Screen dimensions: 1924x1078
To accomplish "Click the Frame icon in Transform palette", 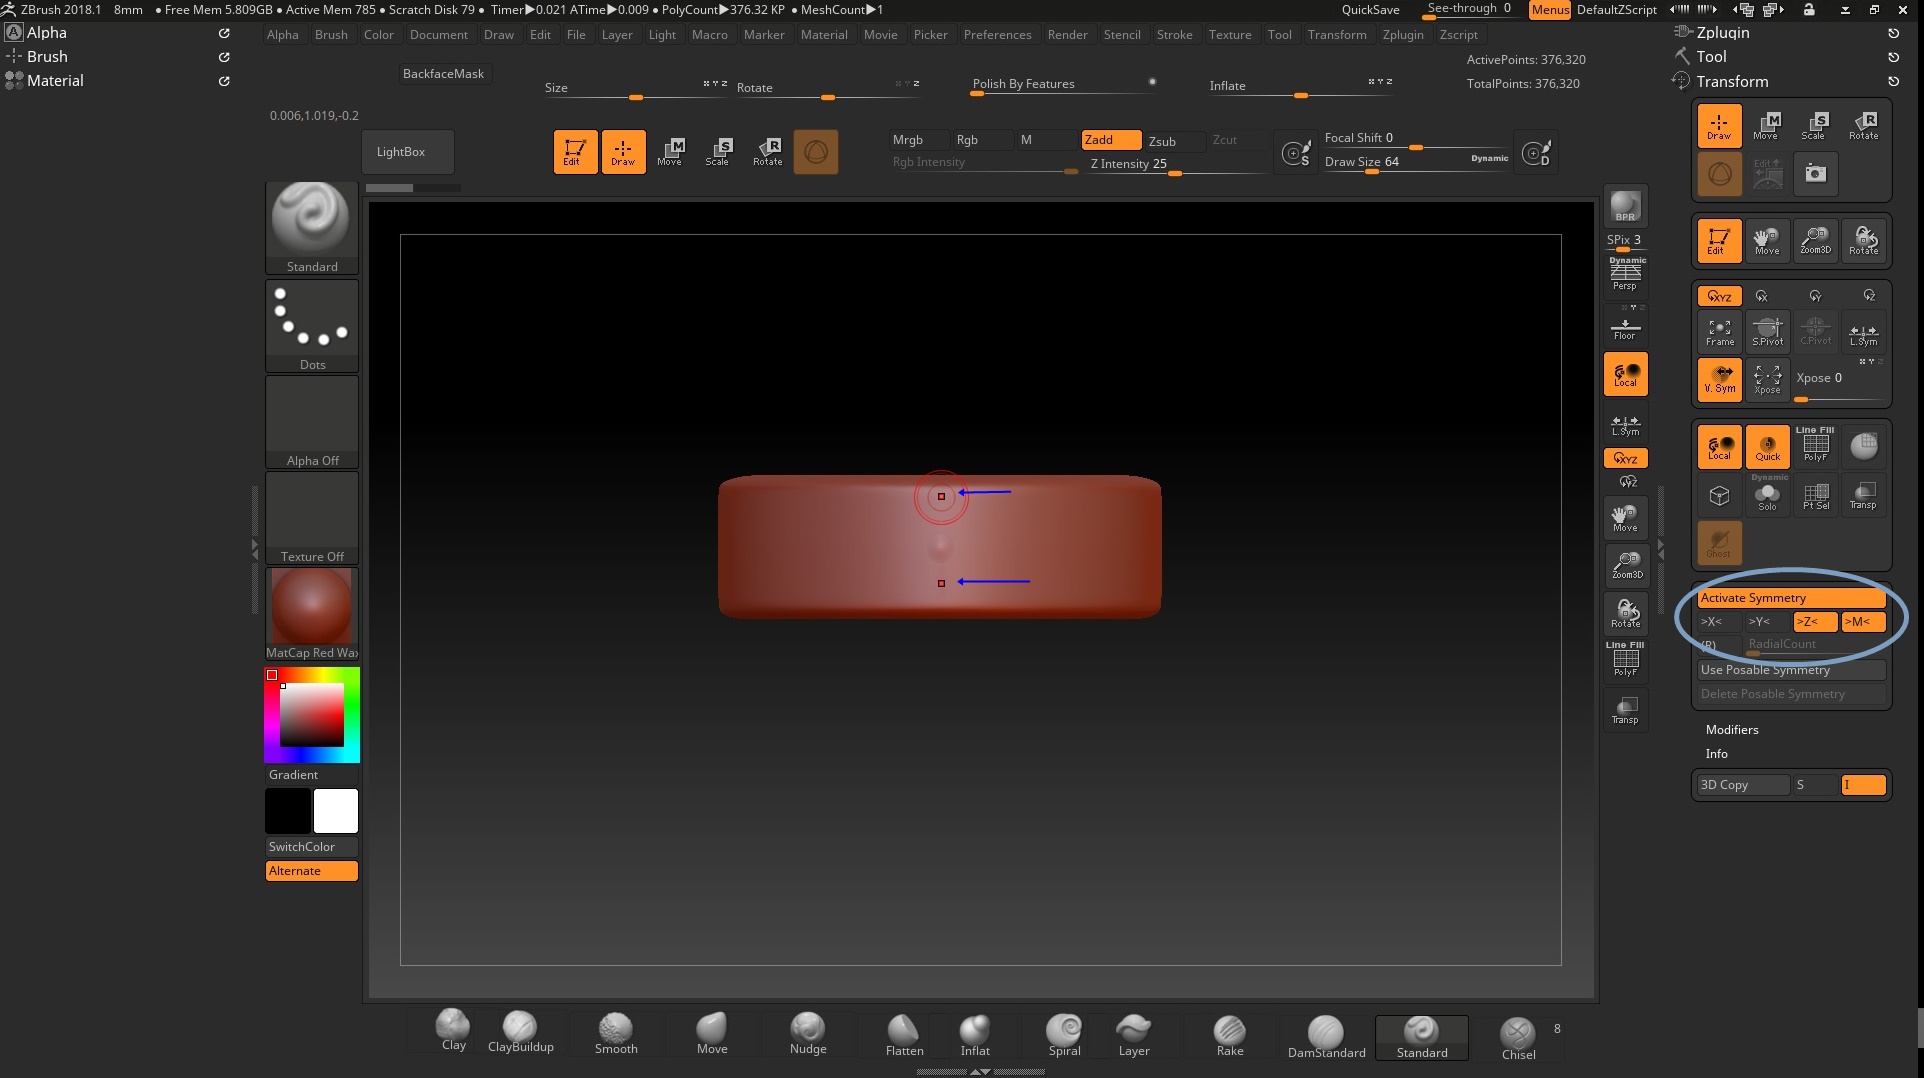I will 1719,332.
